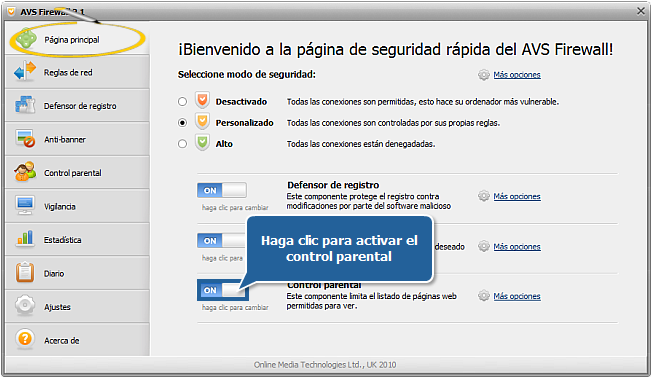Click the Vigilancia monitor icon
The image size is (652, 378).
[25, 205]
